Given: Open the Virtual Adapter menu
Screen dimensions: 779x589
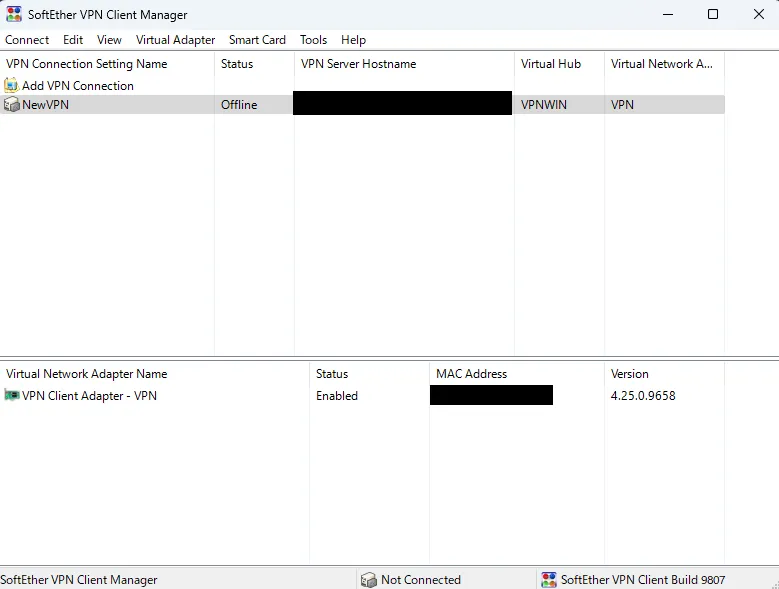Looking at the screenshot, I should click(175, 40).
